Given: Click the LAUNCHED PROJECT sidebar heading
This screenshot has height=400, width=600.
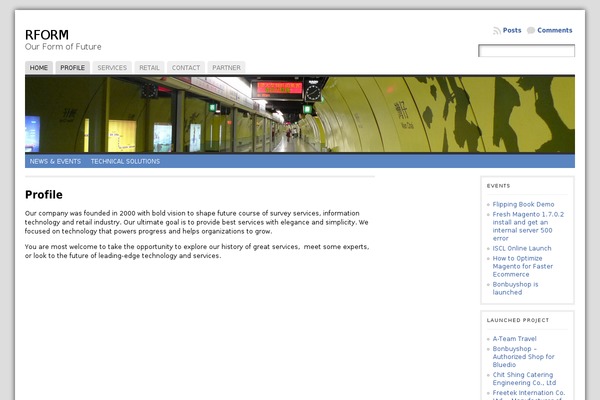Looking at the screenshot, I should 518,320.
